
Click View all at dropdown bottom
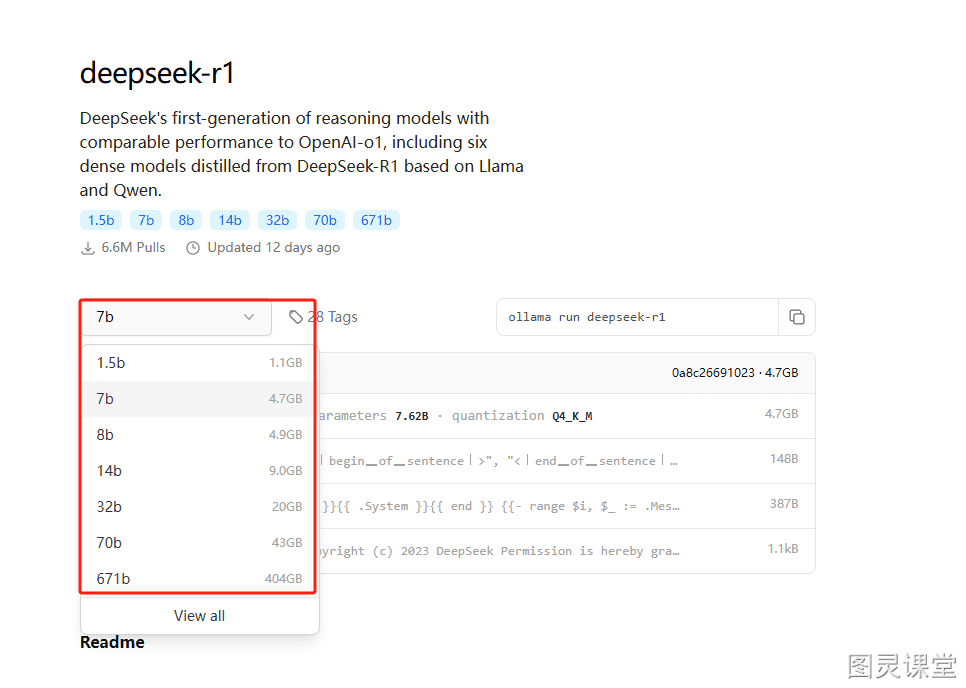[x=200, y=616]
